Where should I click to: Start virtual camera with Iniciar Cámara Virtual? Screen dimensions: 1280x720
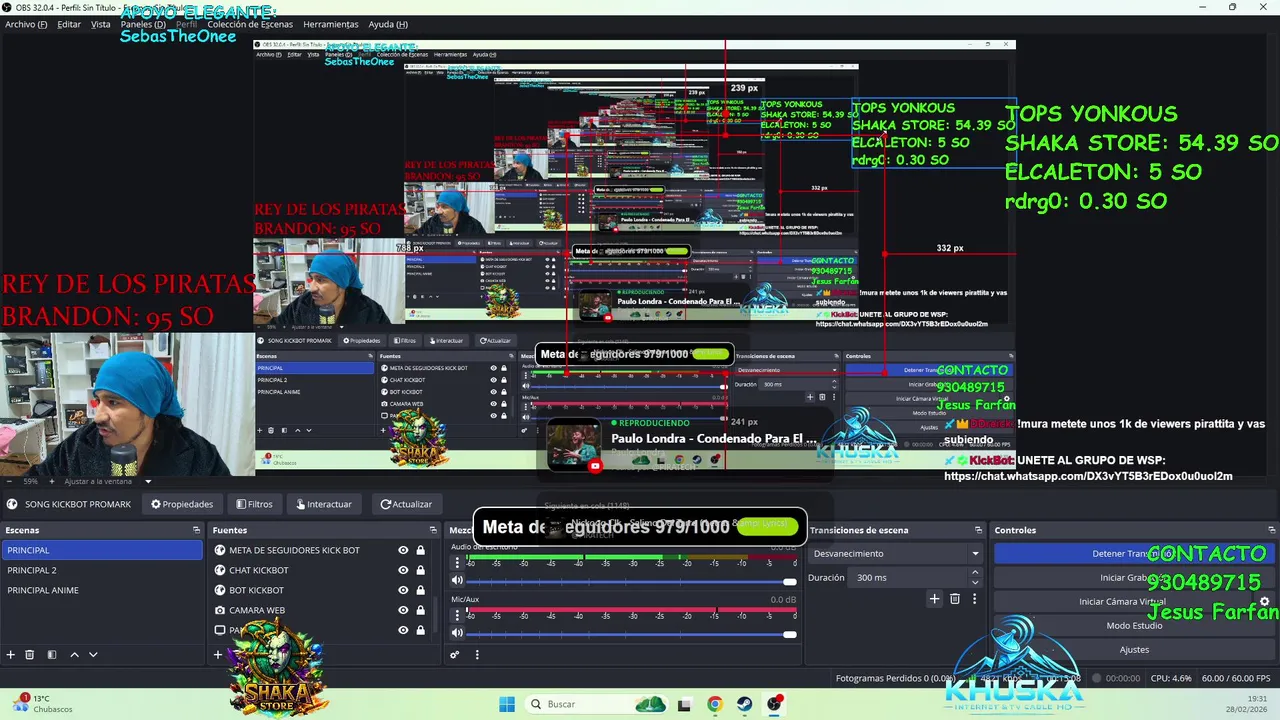(x=1124, y=602)
